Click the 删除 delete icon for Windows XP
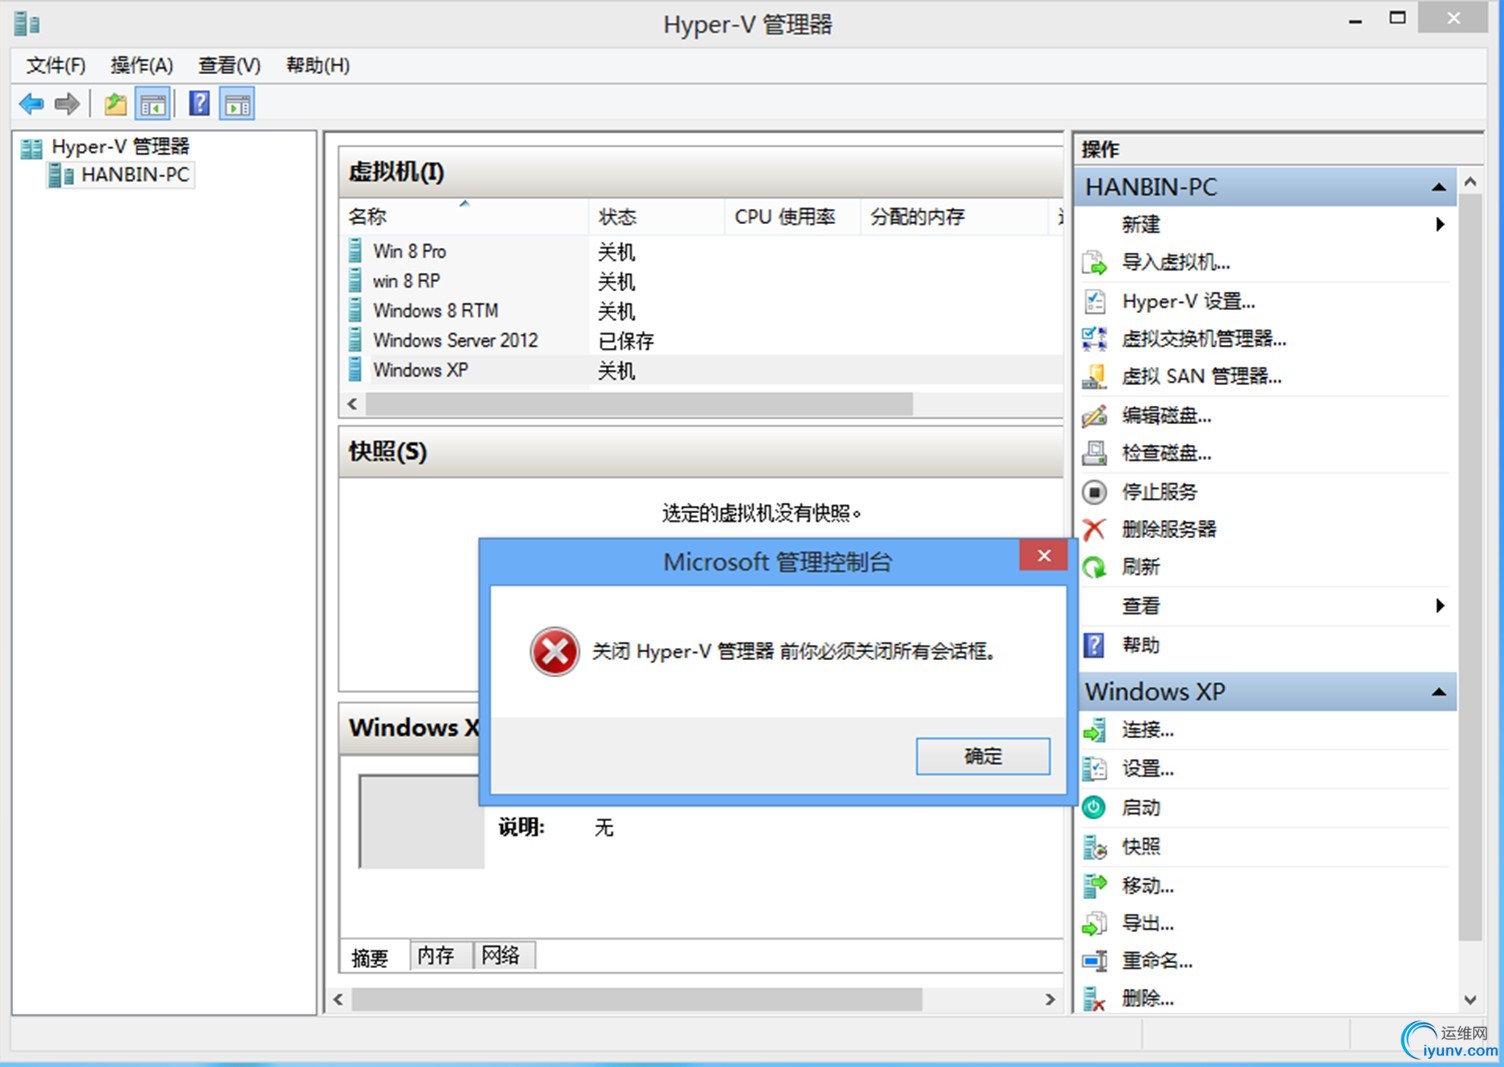1504x1067 pixels. 1095,998
